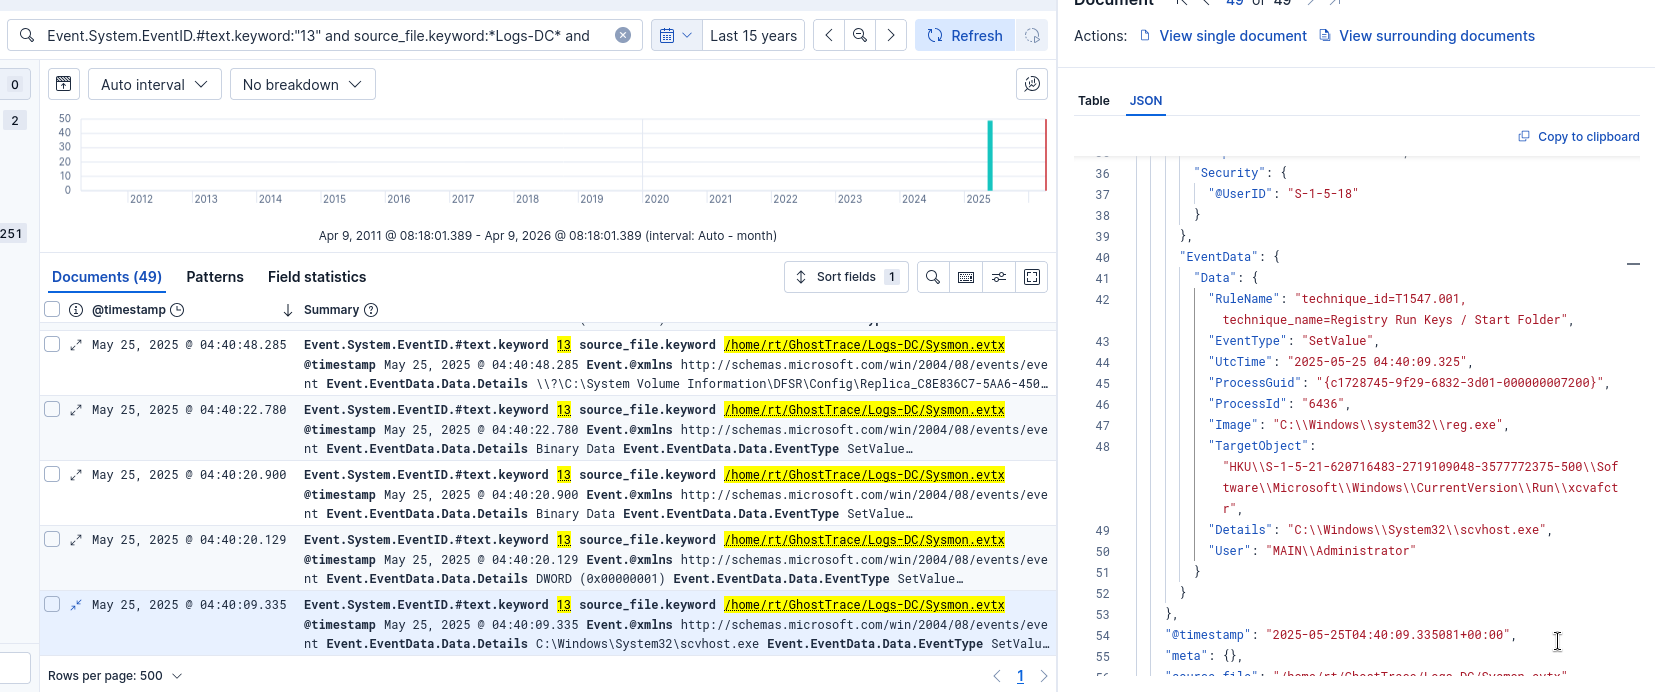Open the No breakdown dropdown

click(x=302, y=84)
